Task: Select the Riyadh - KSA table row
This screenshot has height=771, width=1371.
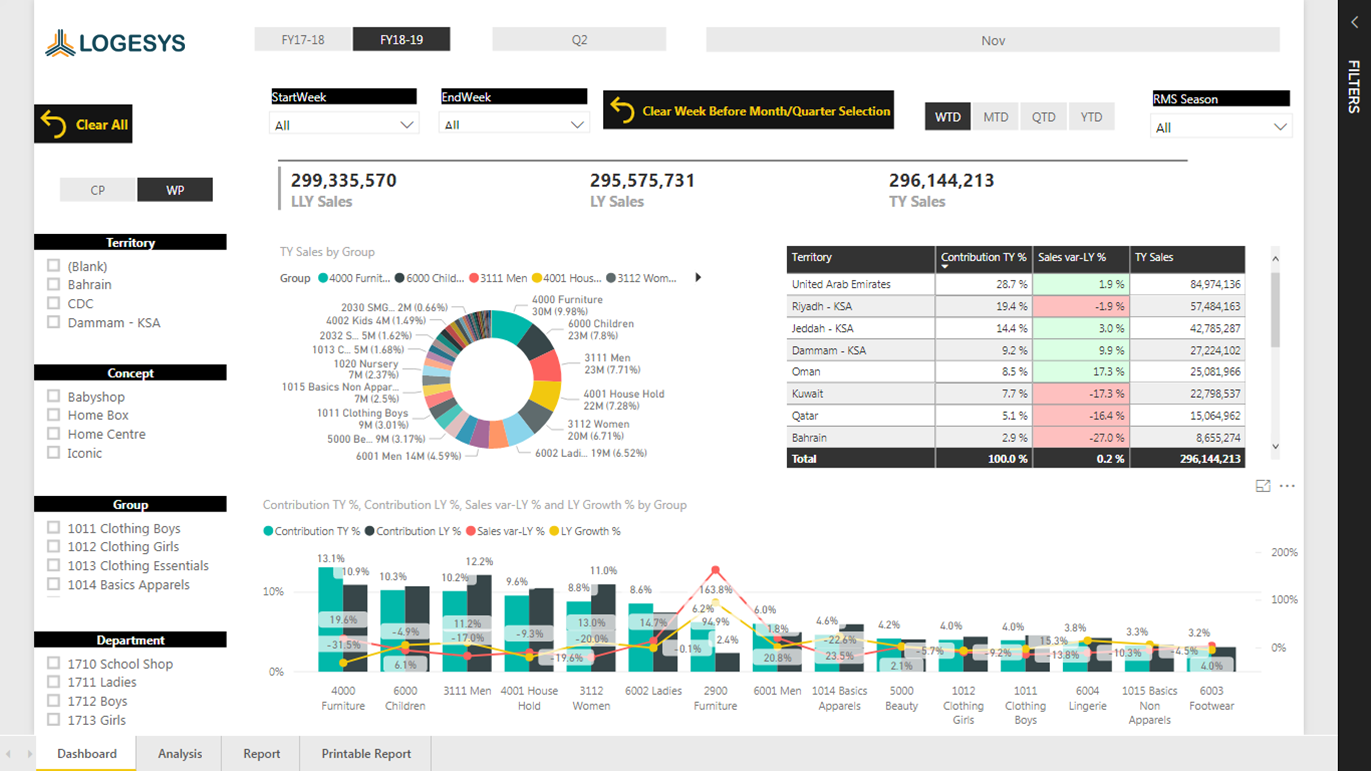Action: click(1016, 306)
